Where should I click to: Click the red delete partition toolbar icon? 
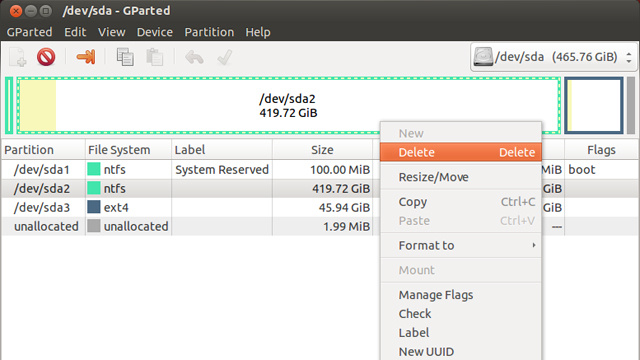[x=46, y=57]
